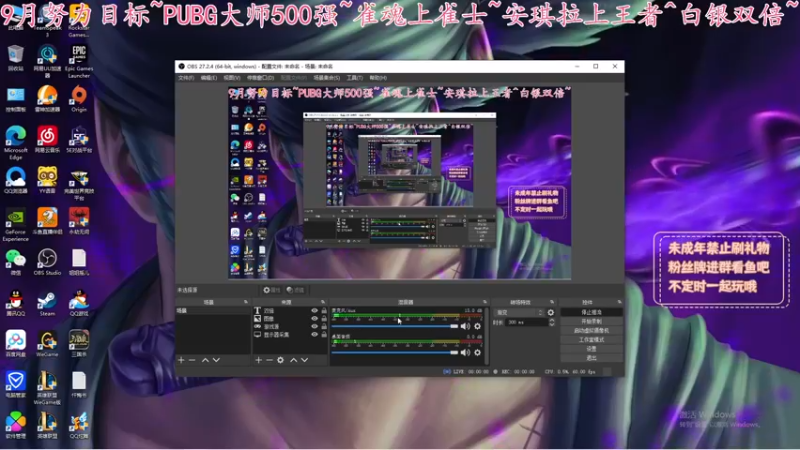Mute the Desktop Audio speaker icon
The height and width of the screenshot is (450, 800).
[465, 353]
